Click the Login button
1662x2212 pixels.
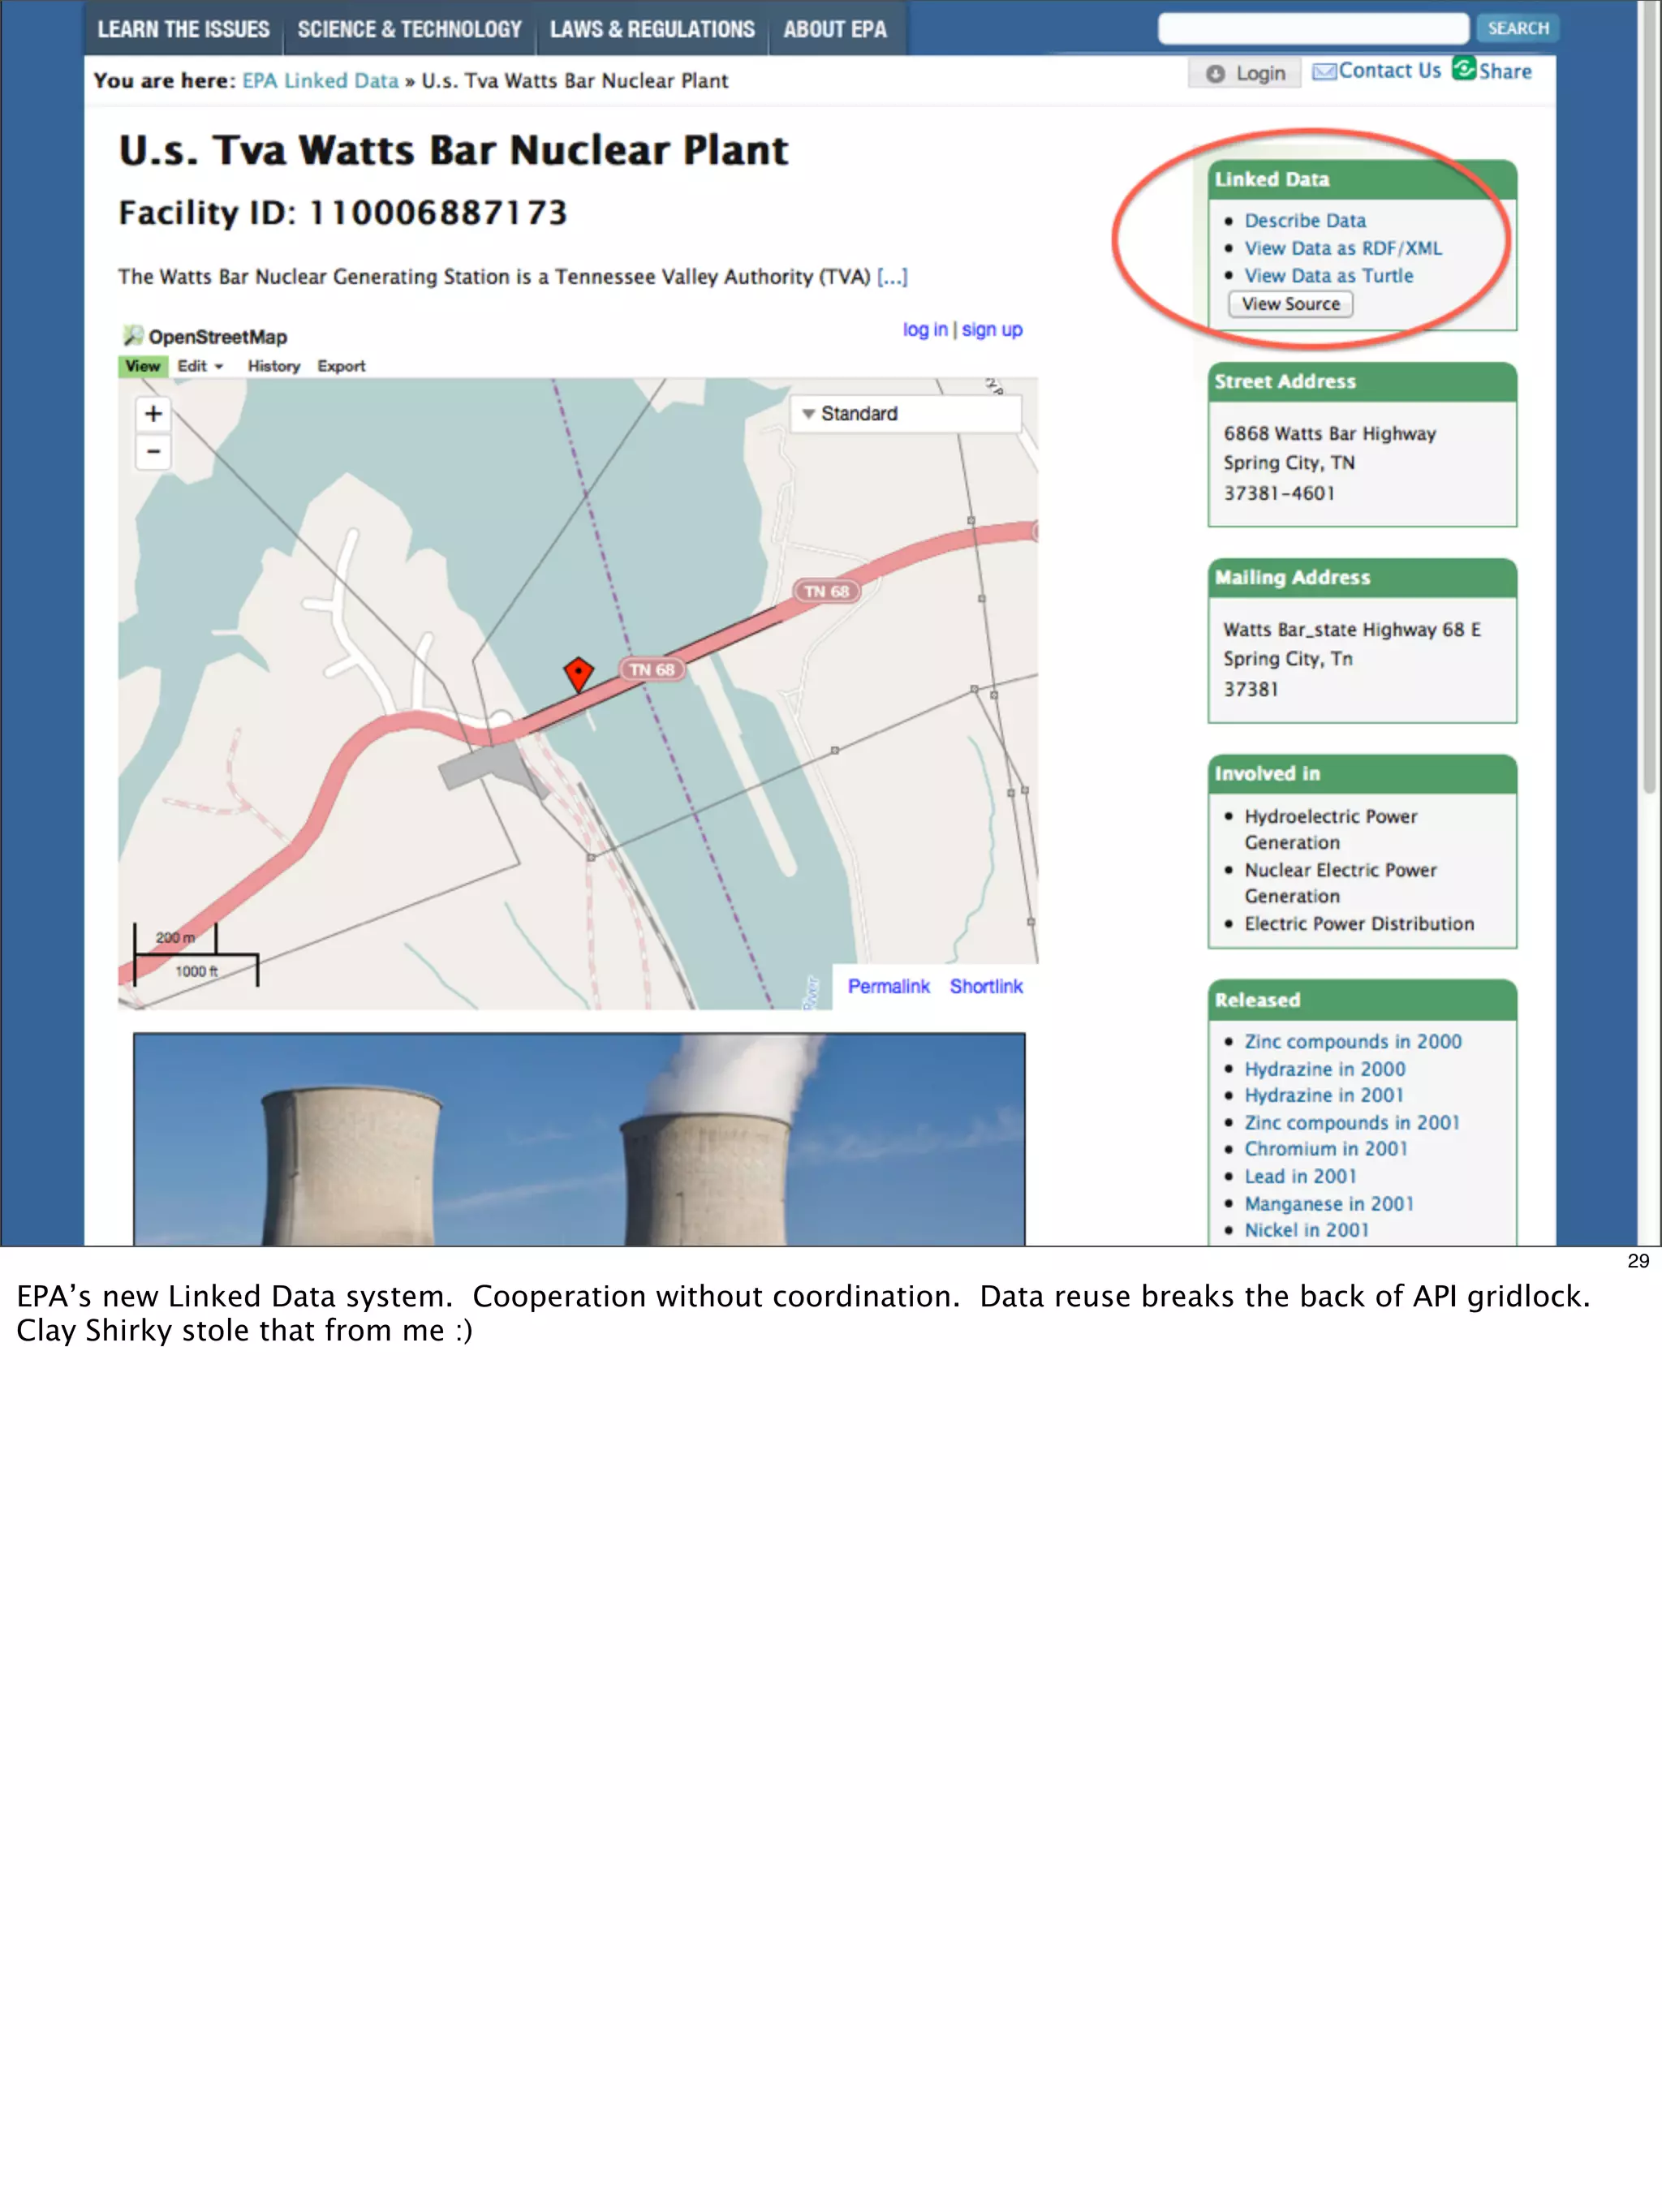pyautogui.click(x=1245, y=73)
